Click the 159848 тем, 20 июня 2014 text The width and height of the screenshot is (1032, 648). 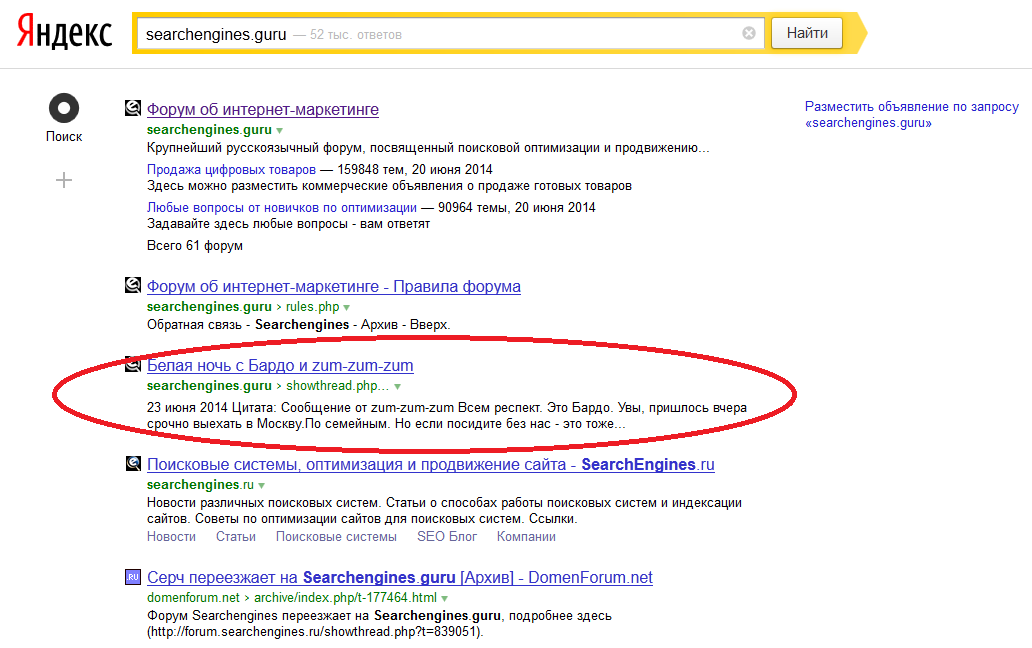point(415,170)
